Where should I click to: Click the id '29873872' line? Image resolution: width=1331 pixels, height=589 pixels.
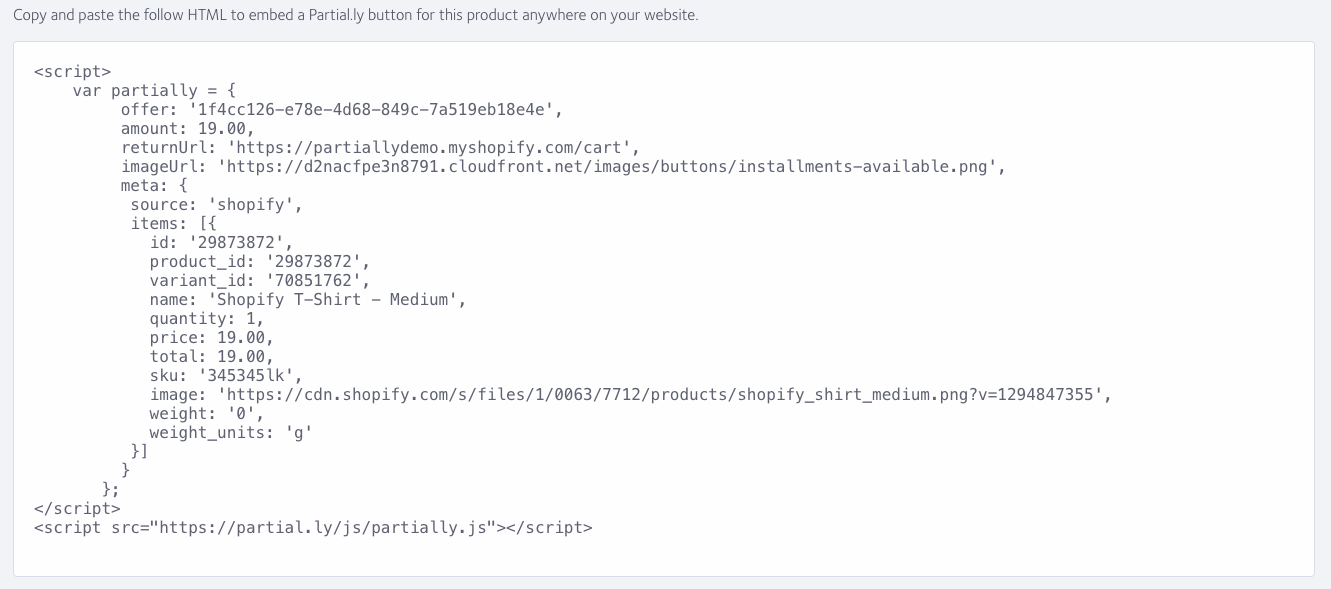pos(221,243)
